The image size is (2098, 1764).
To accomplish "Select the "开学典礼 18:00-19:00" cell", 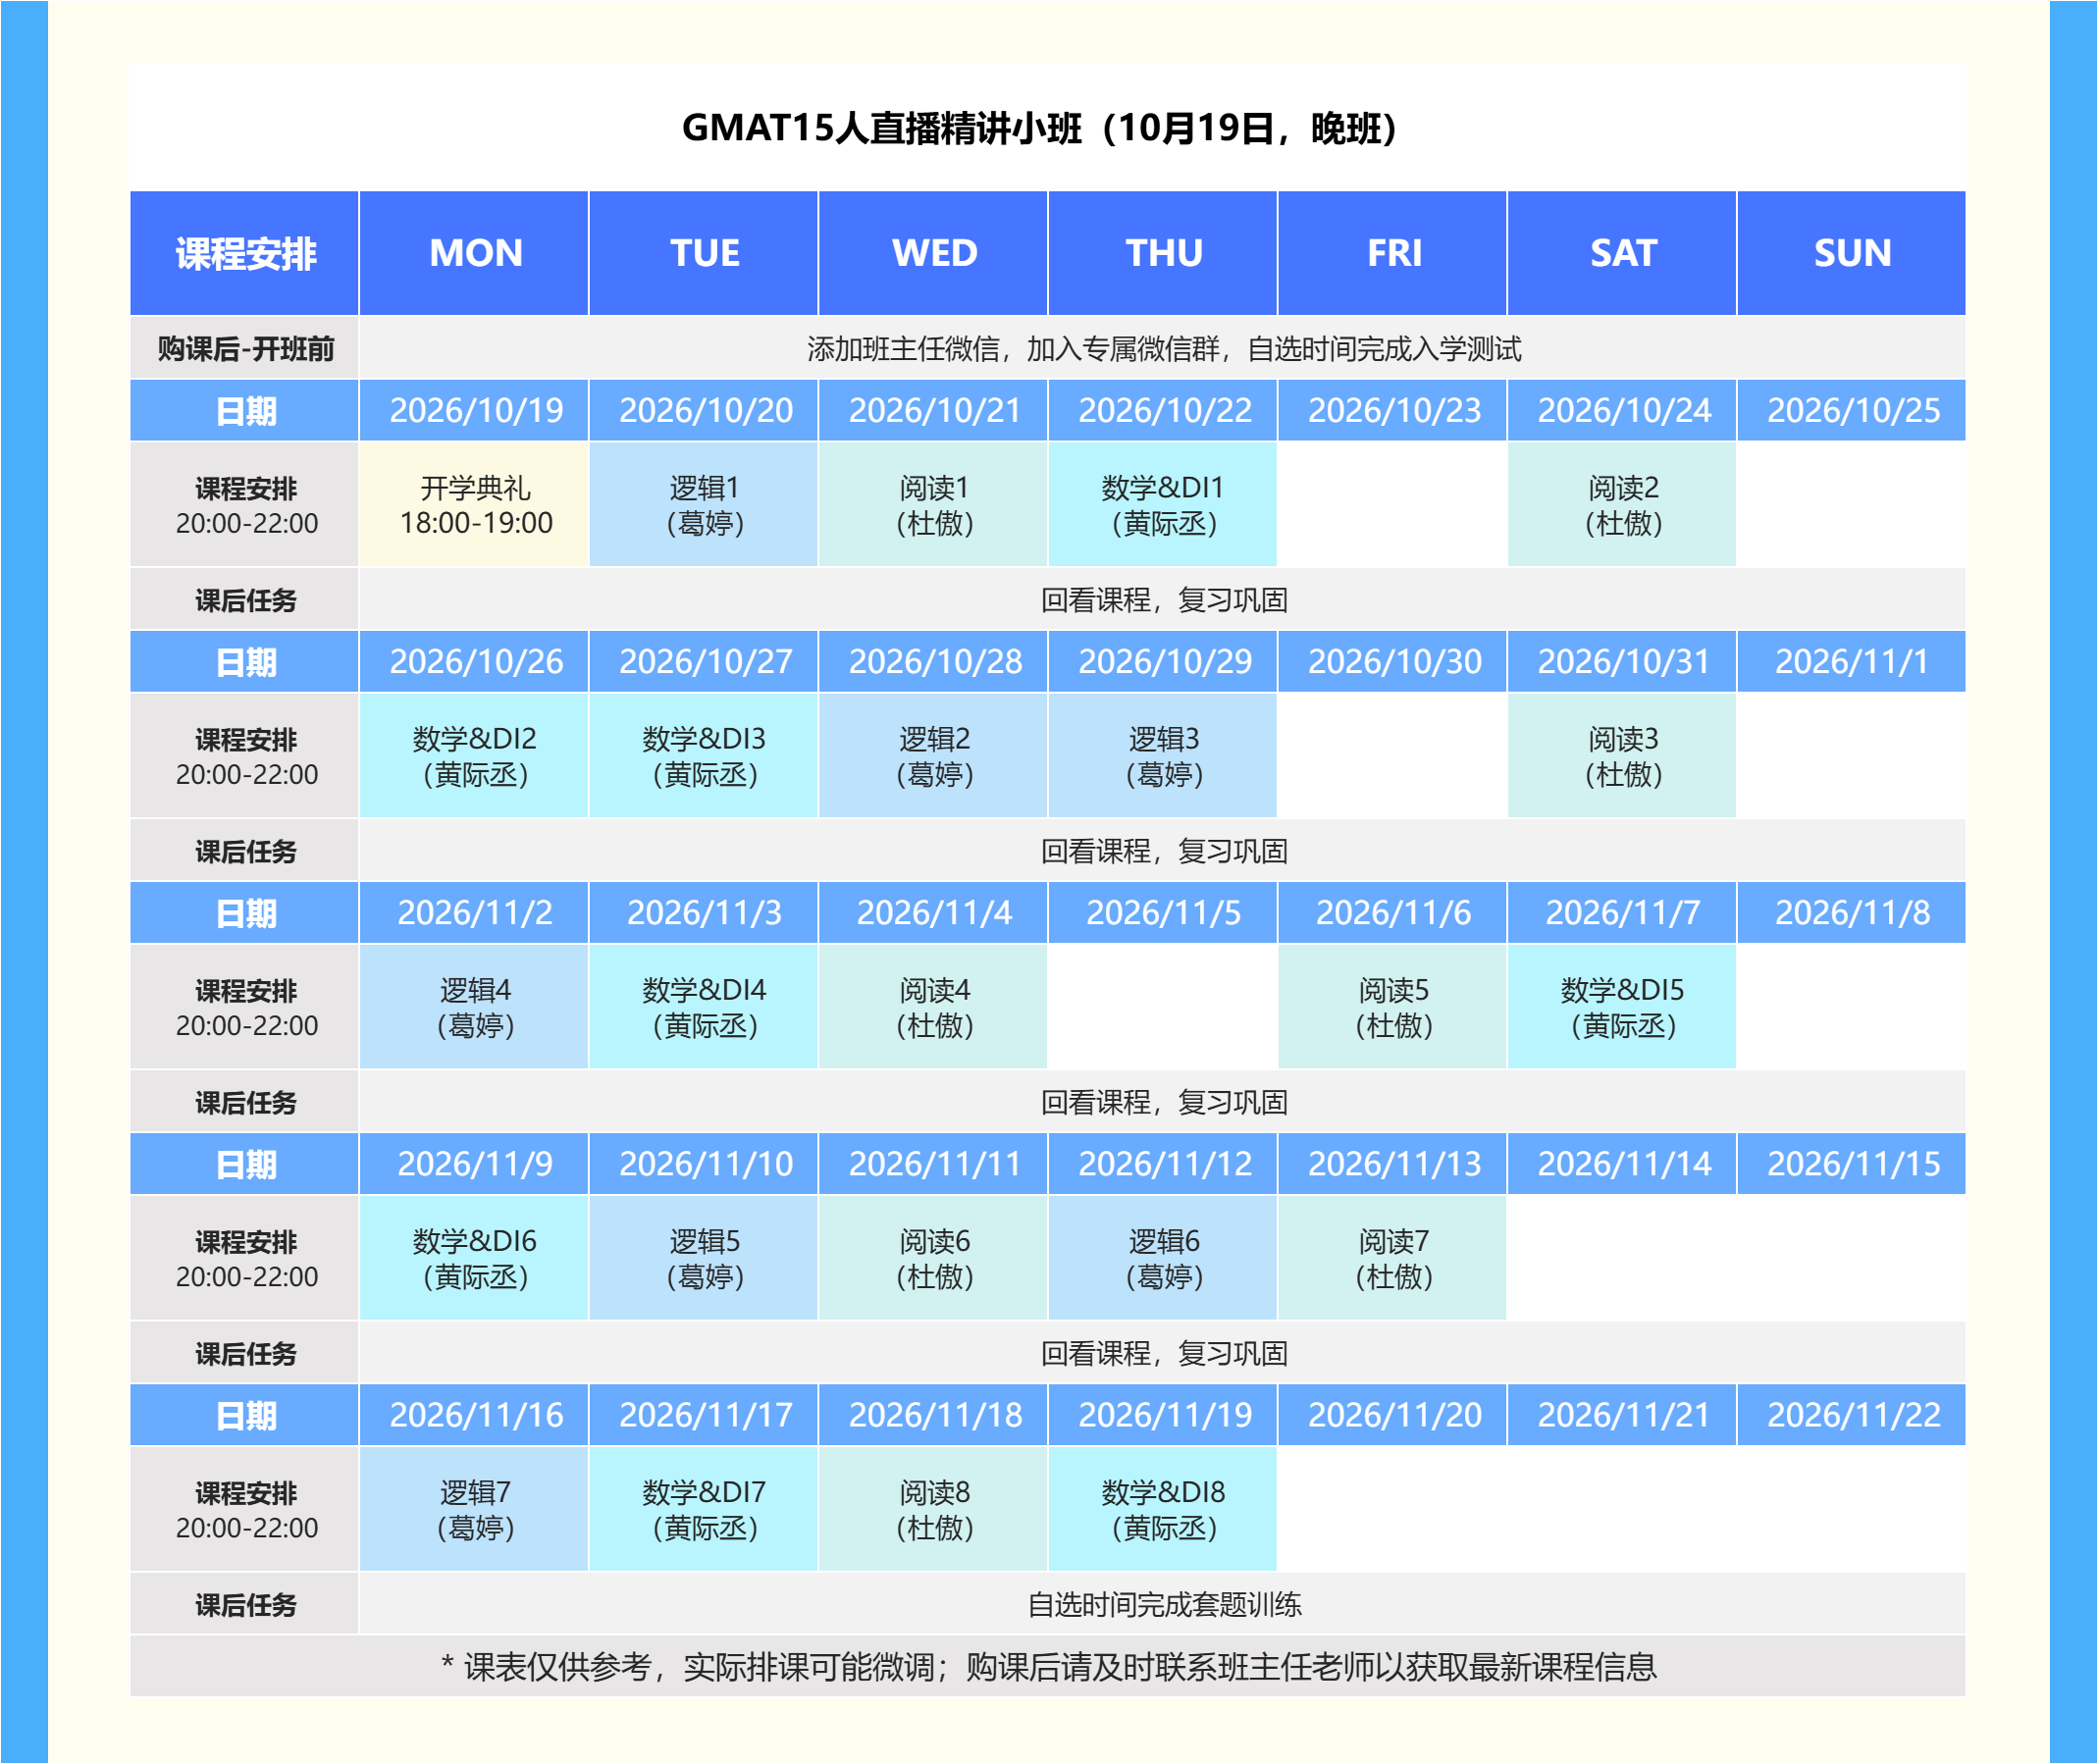I will pos(474,504).
